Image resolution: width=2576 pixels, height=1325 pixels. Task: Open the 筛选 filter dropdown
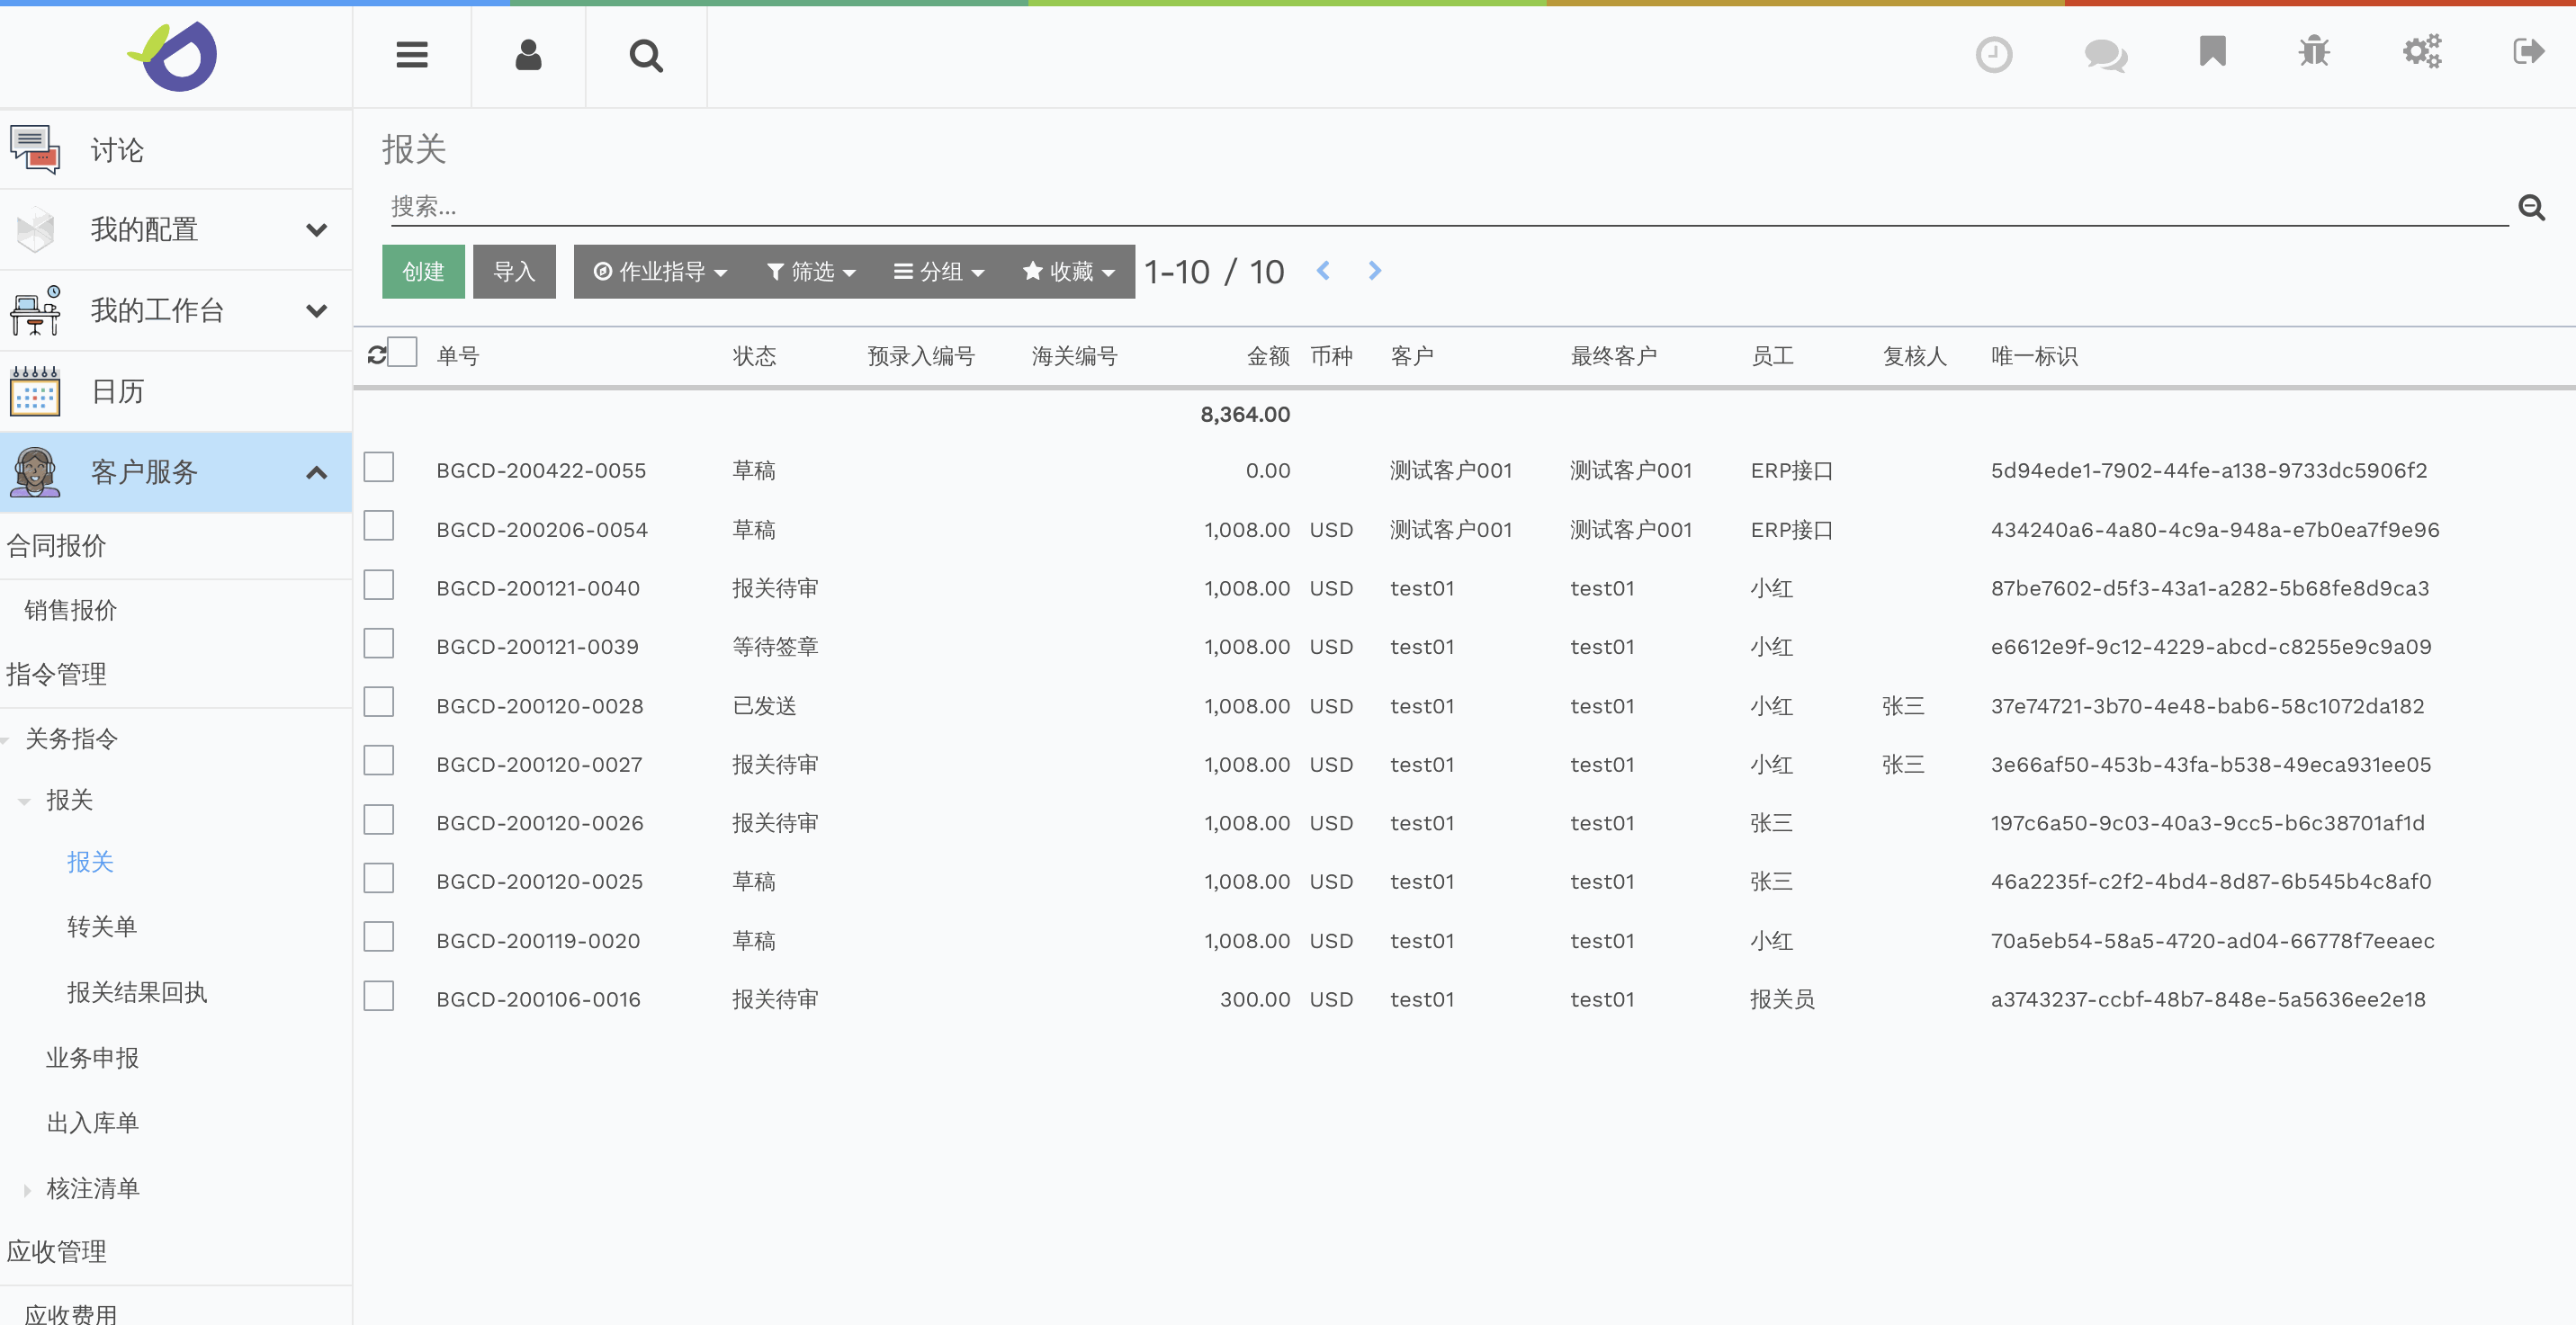811,271
